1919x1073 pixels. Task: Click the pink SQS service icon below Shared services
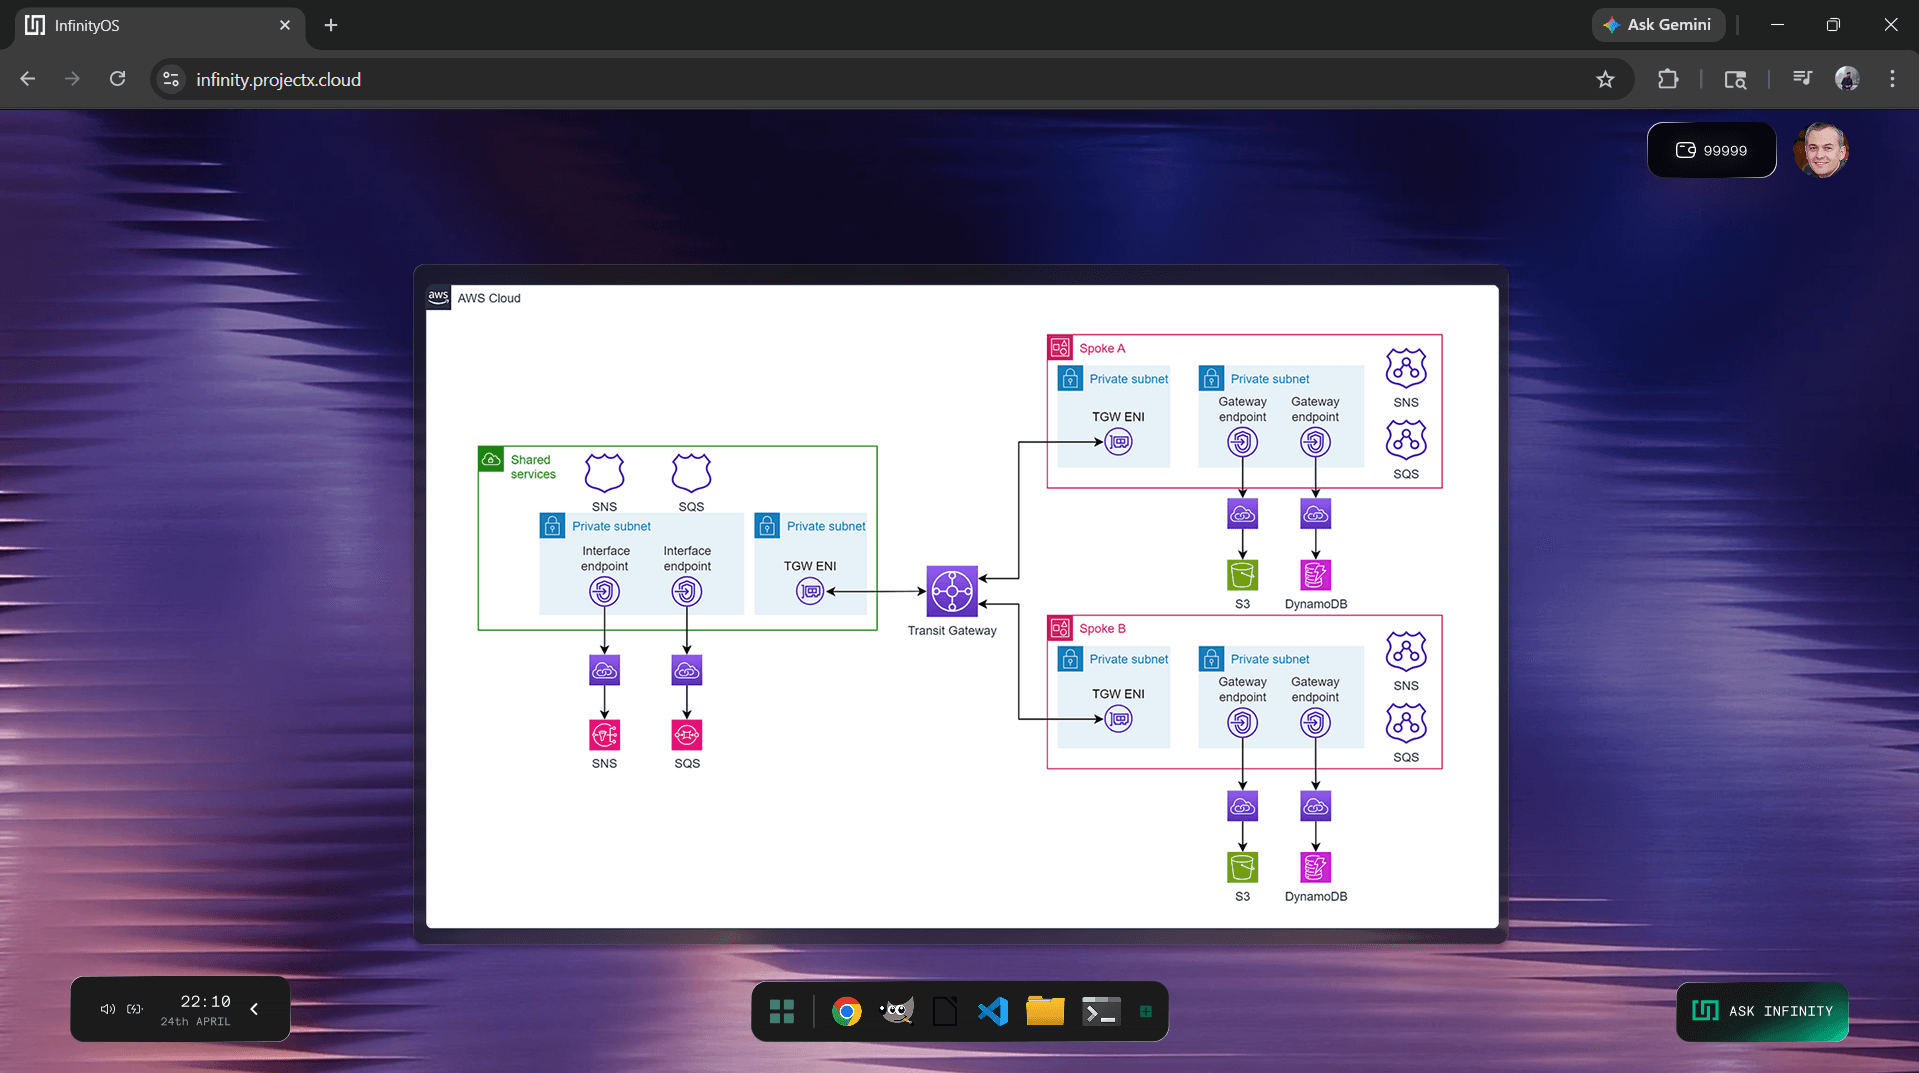[686, 735]
